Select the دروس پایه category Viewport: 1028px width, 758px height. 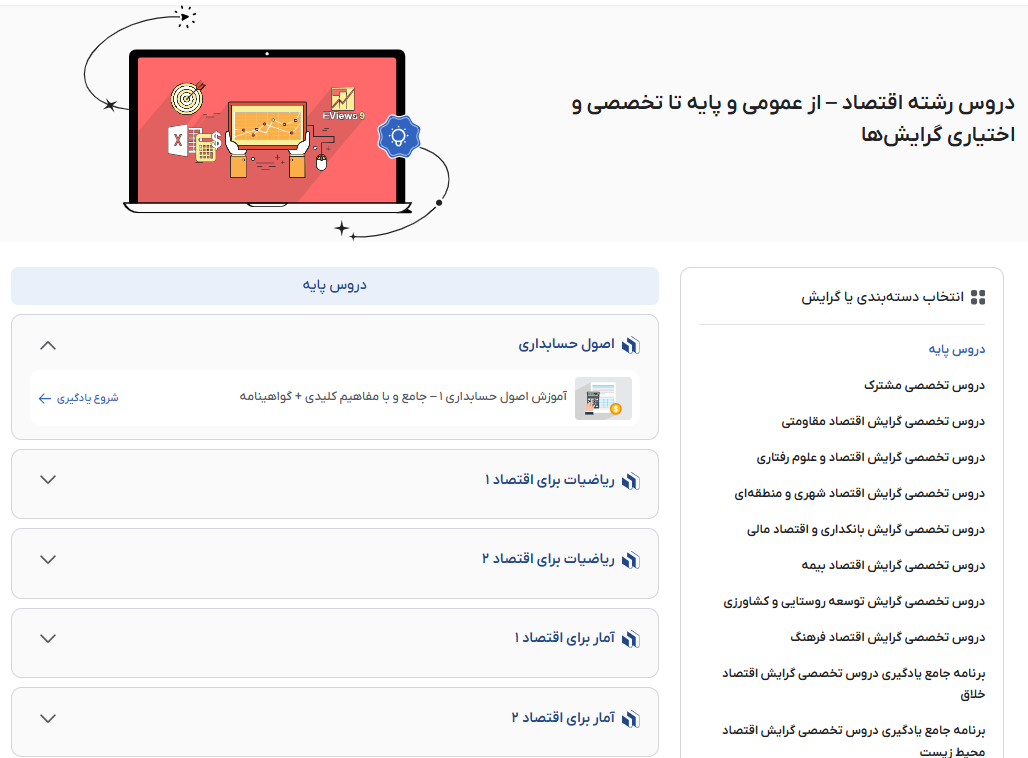(957, 348)
